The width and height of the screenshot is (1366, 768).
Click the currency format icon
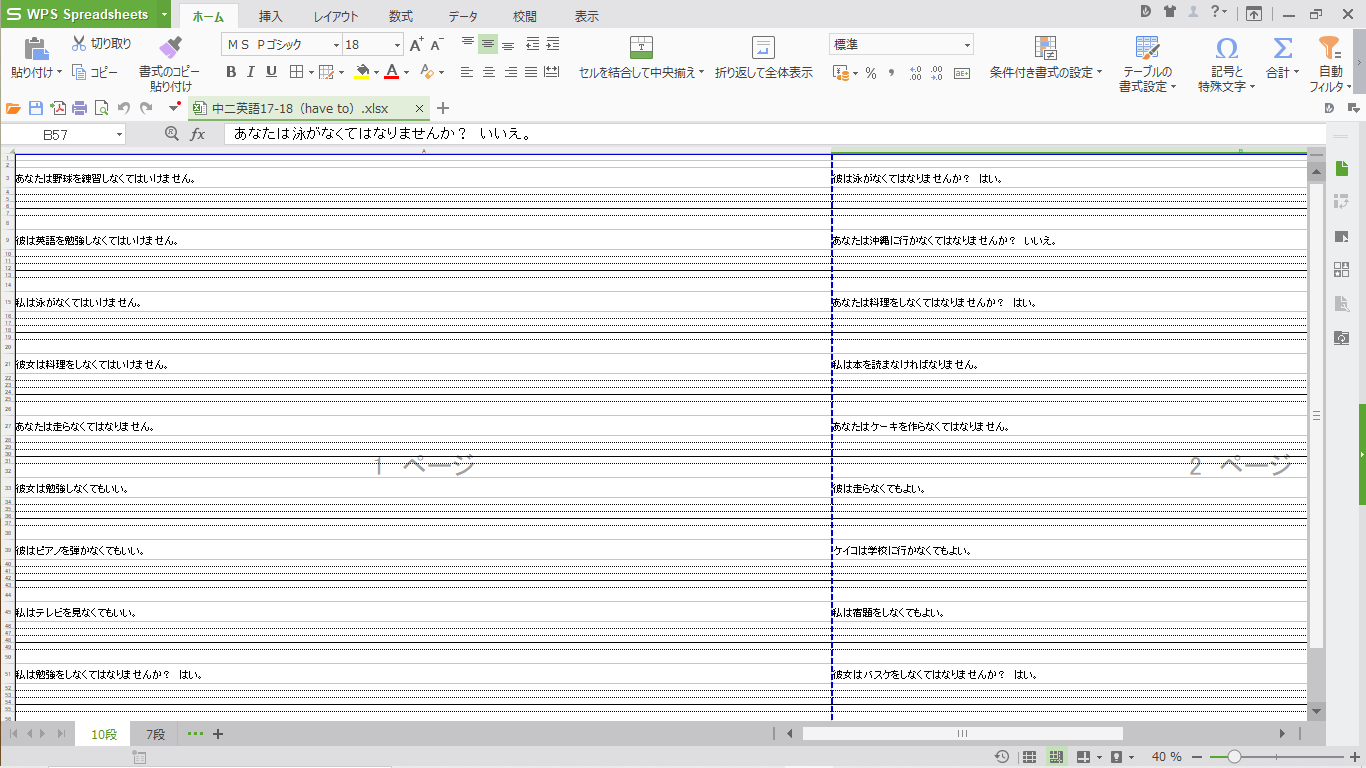coord(840,73)
